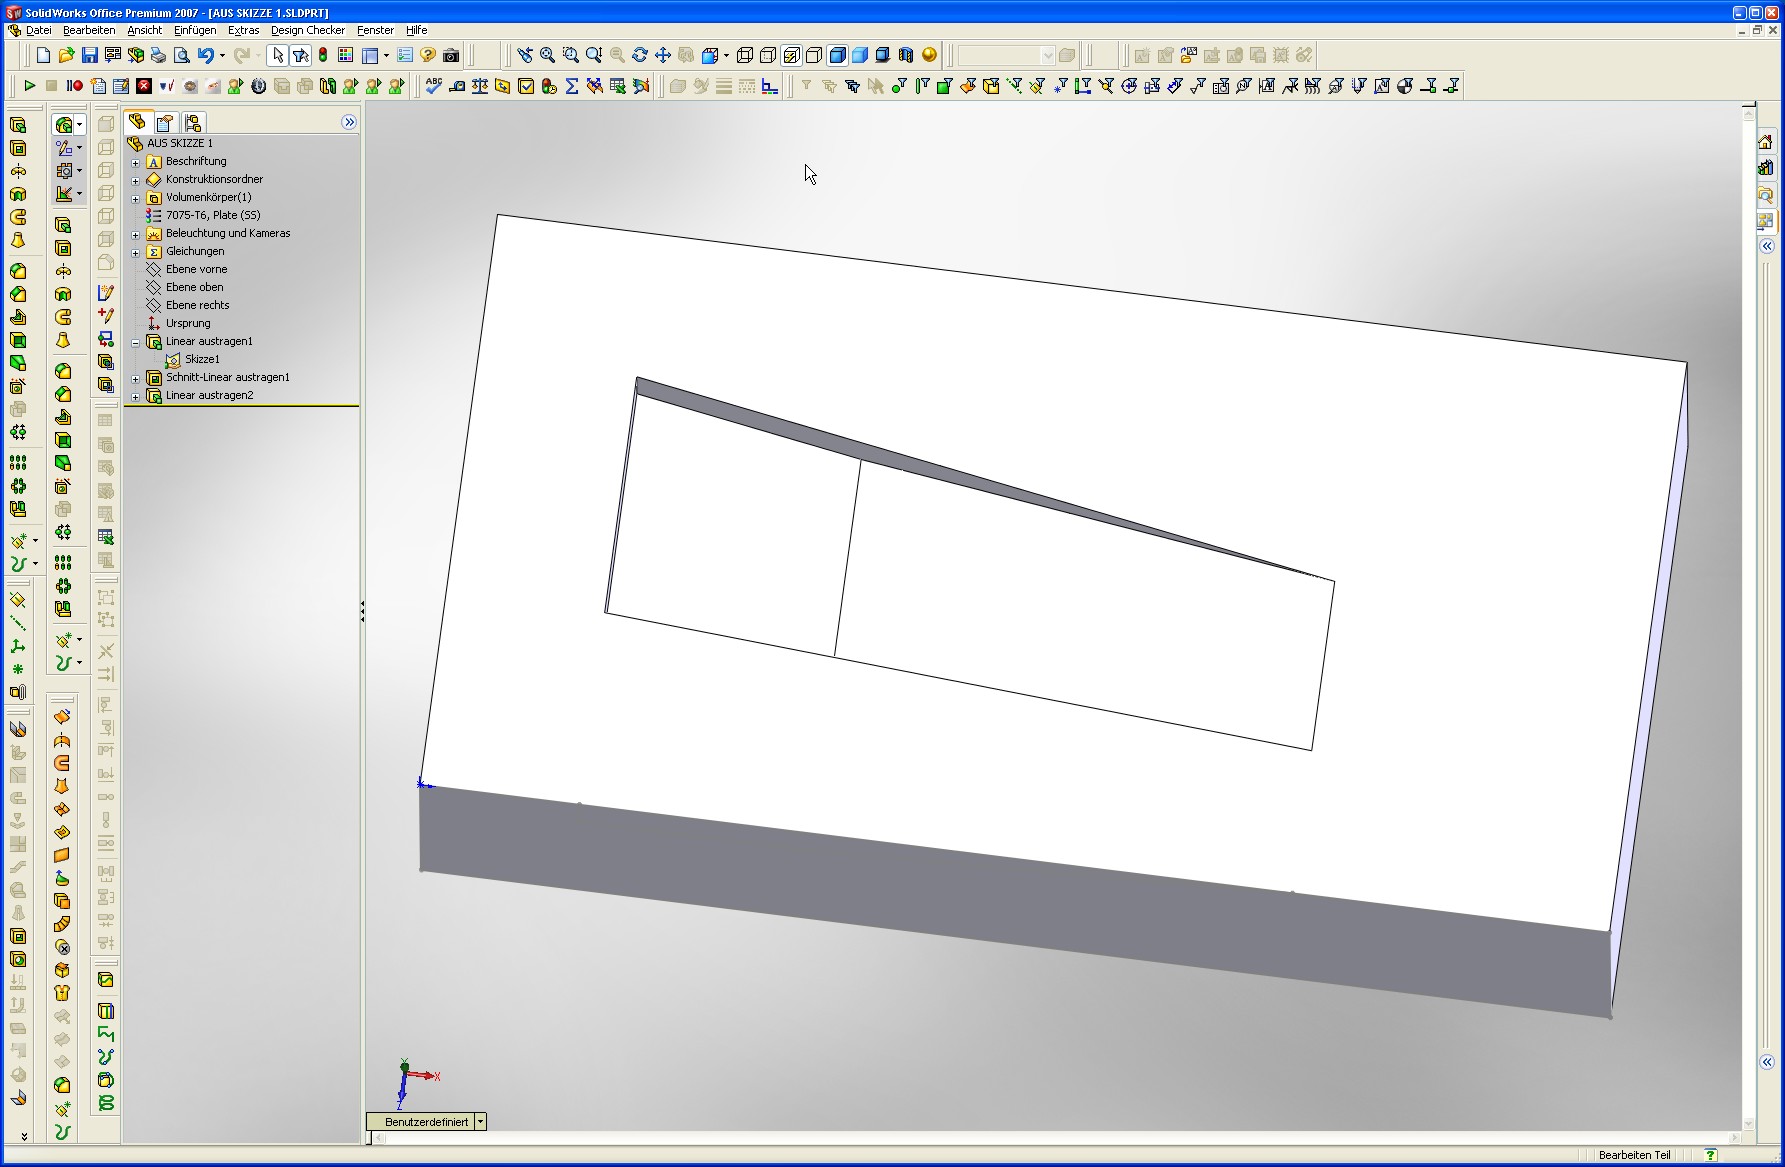Undo the last action with the arrow icon
Screen dimensions: 1785x1167
coord(205,55)
